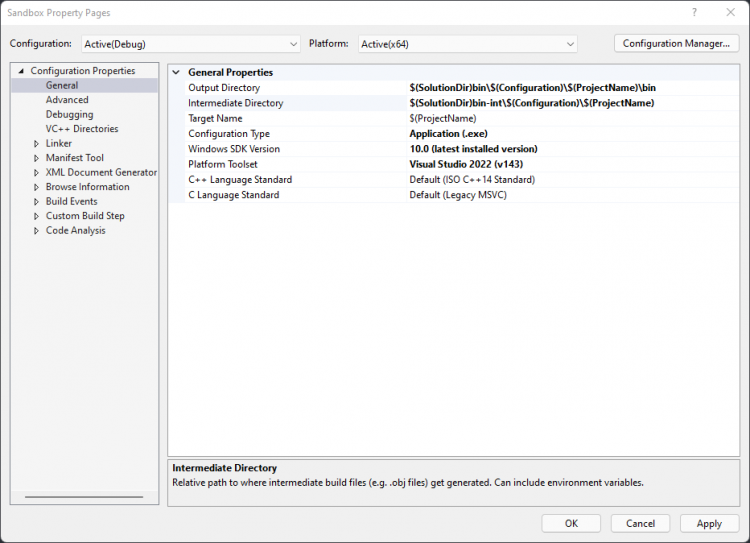Open the VC++ Directories page
The height and width of the screenshot is (543, 750).
click(x=82, y=129)
